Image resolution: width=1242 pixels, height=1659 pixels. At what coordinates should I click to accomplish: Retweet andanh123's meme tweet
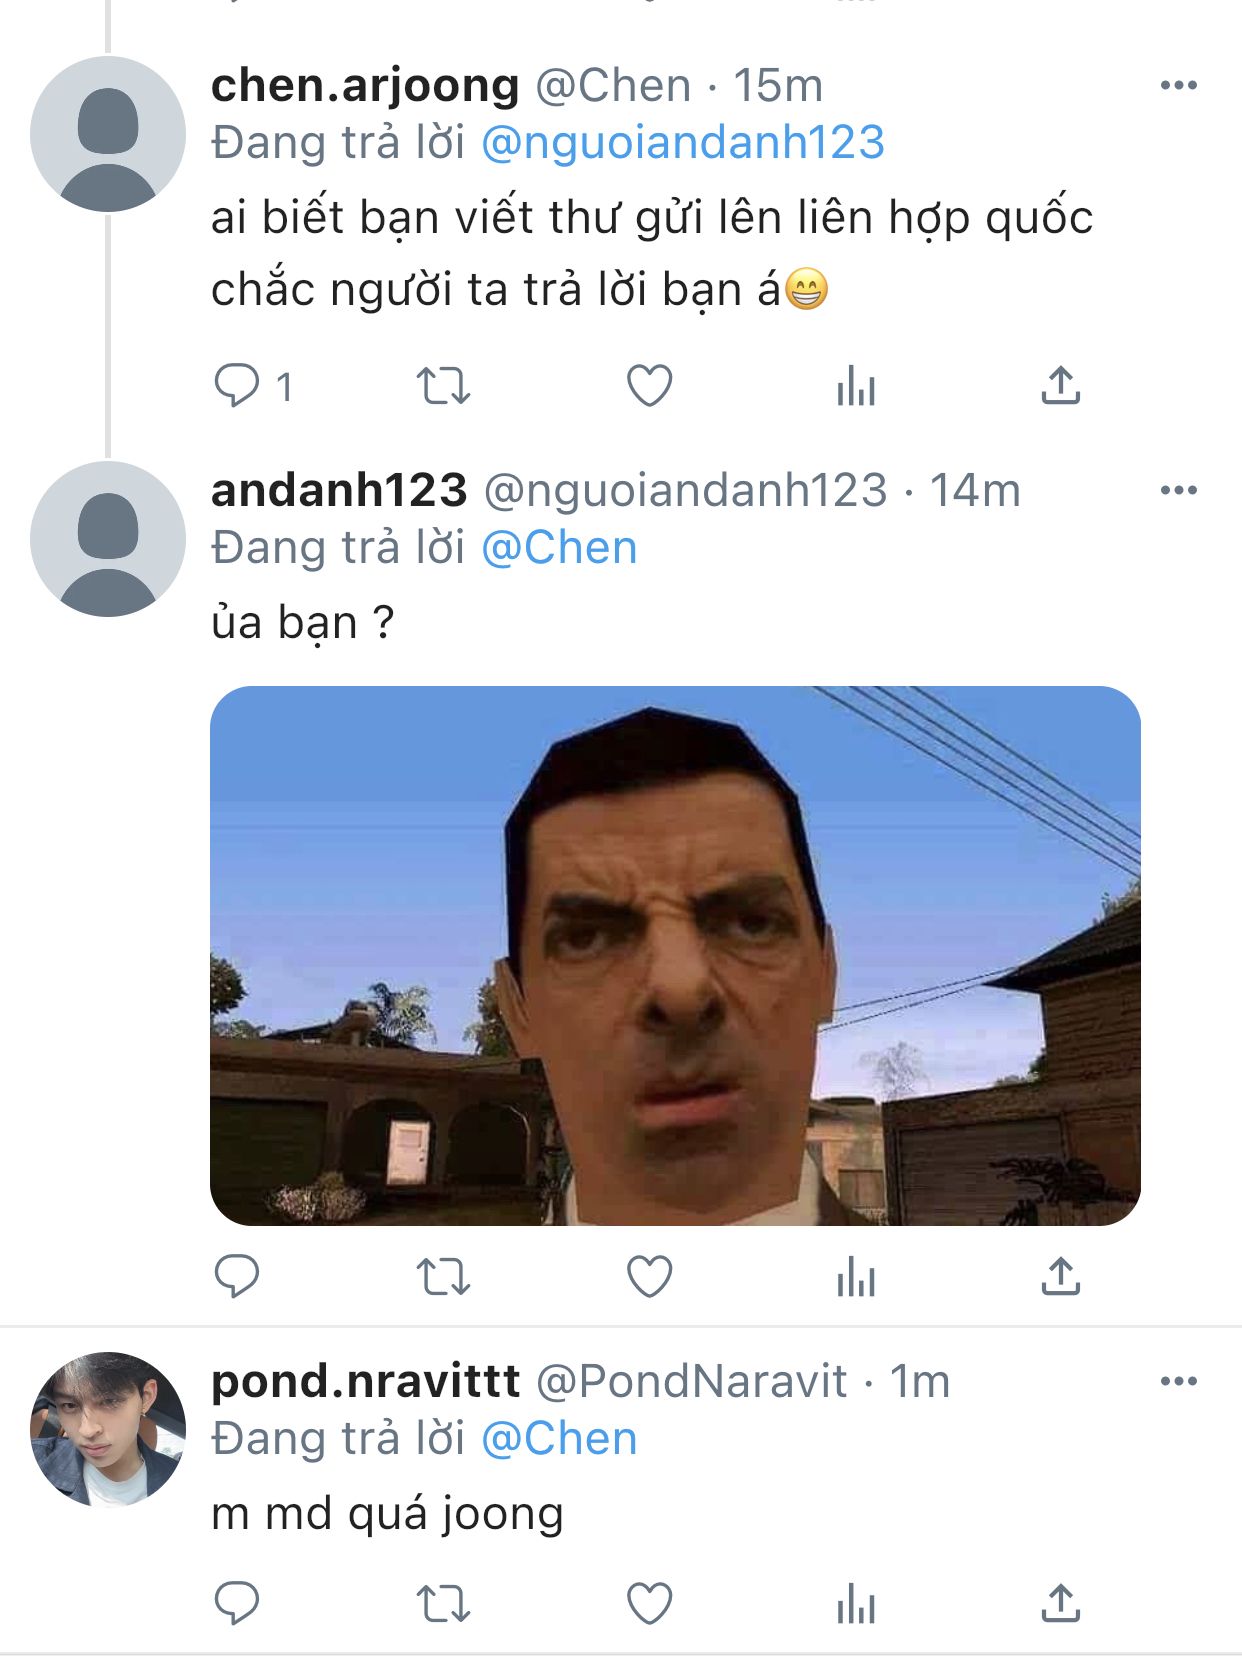click(x=443, y=1277)
